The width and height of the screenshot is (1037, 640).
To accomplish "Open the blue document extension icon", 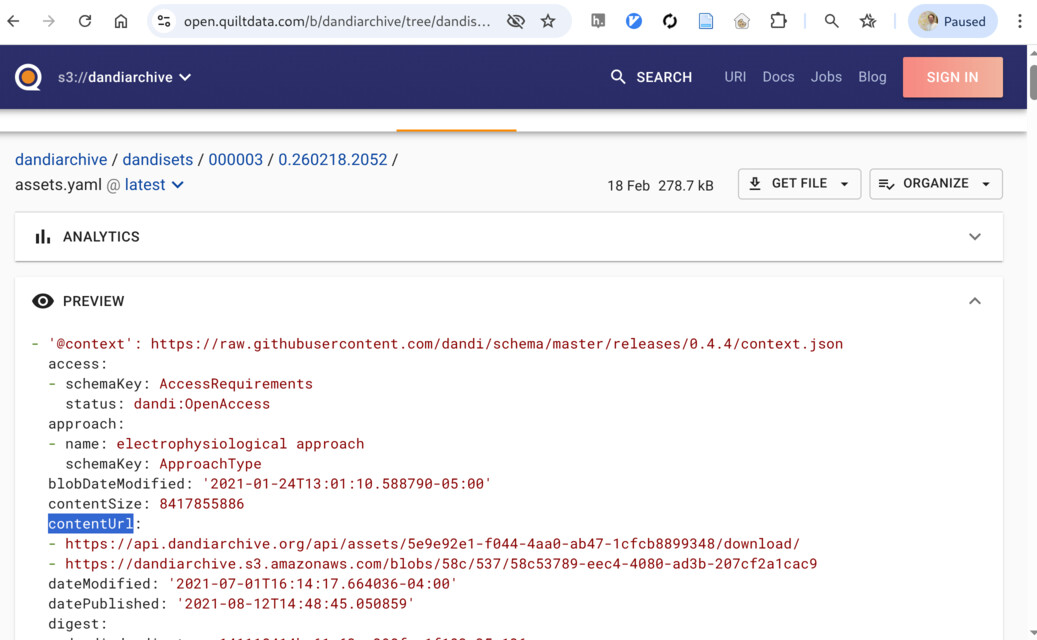I will [706, 21].
